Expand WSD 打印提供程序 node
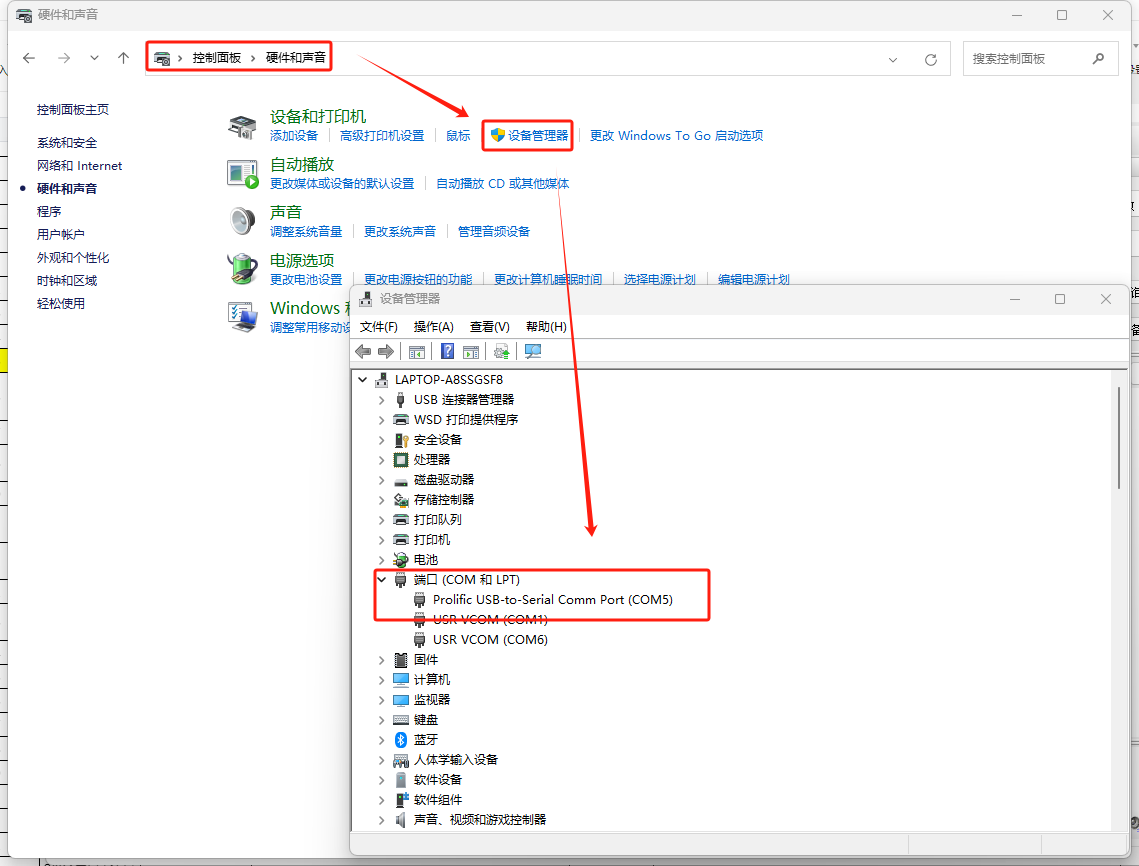This screenshot has height=866, width=1139. [381, 420]
